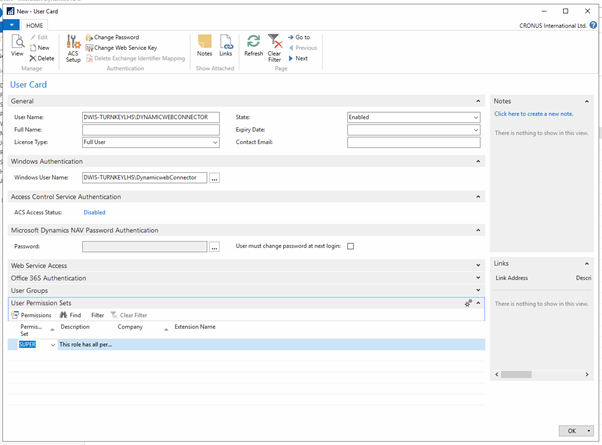602x445 pixels.
Task: Click the OK button
Action: [572, 431]
